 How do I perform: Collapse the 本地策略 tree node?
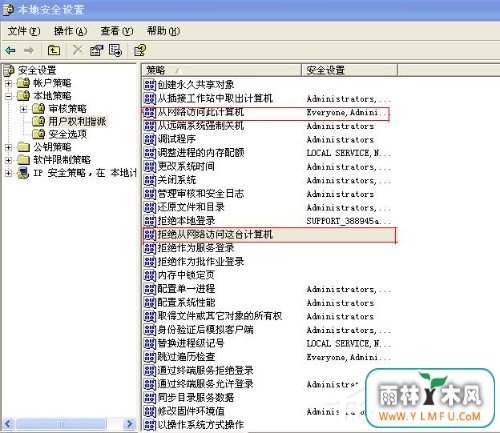(x=9, y=96)
